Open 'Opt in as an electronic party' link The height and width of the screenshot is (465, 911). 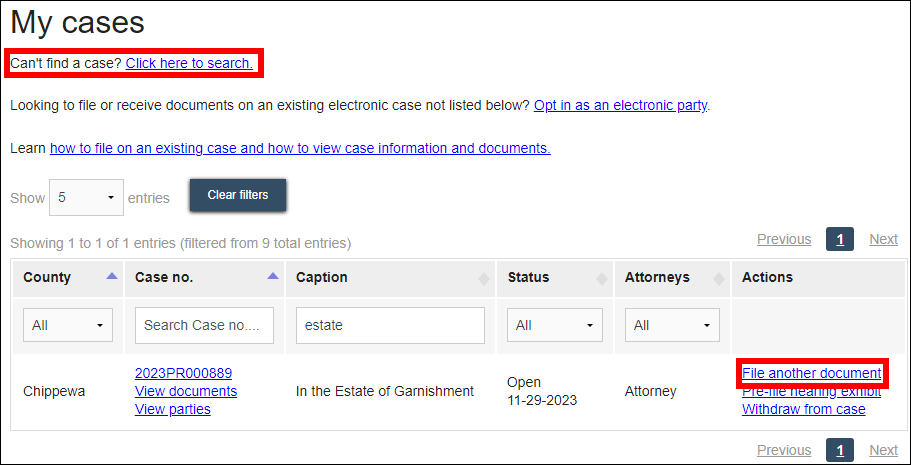click(621, 104)
